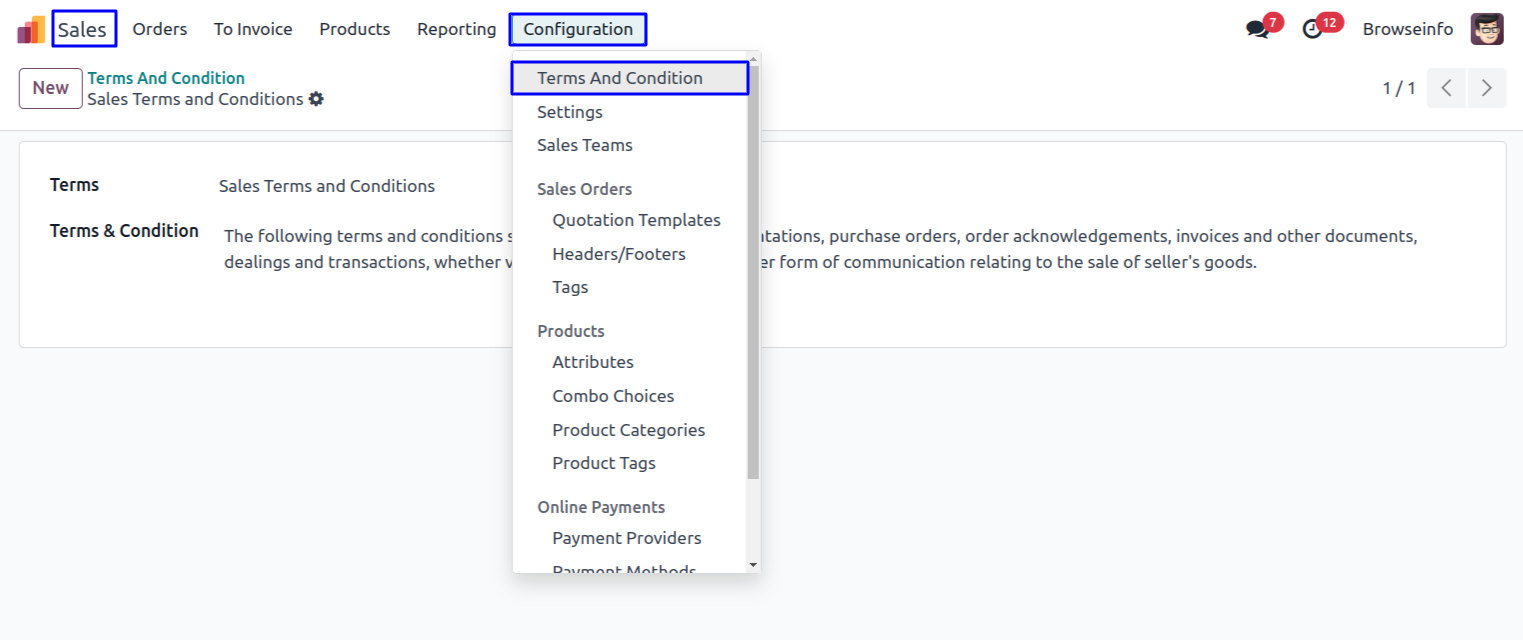
Task: Open the Orders menu
Action: (x=160, y=29)
